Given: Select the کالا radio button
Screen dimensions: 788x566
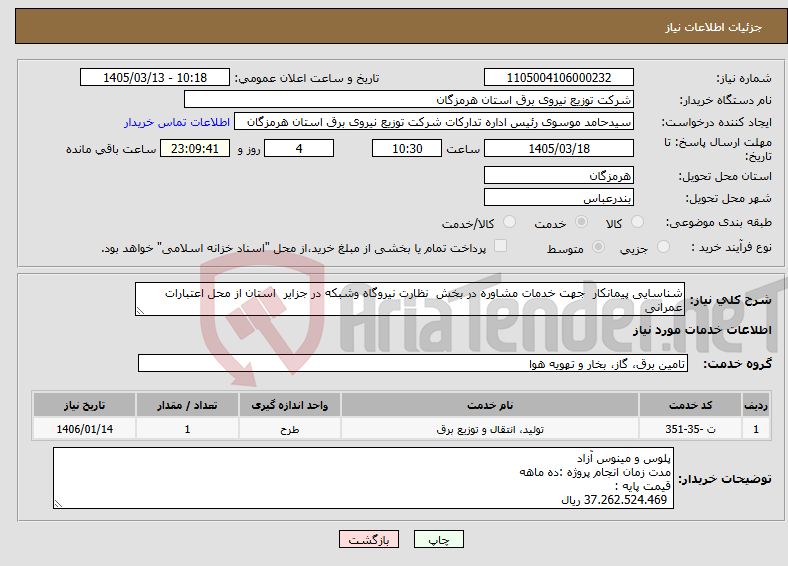Looking at the screenshot, I should (637, 222).
